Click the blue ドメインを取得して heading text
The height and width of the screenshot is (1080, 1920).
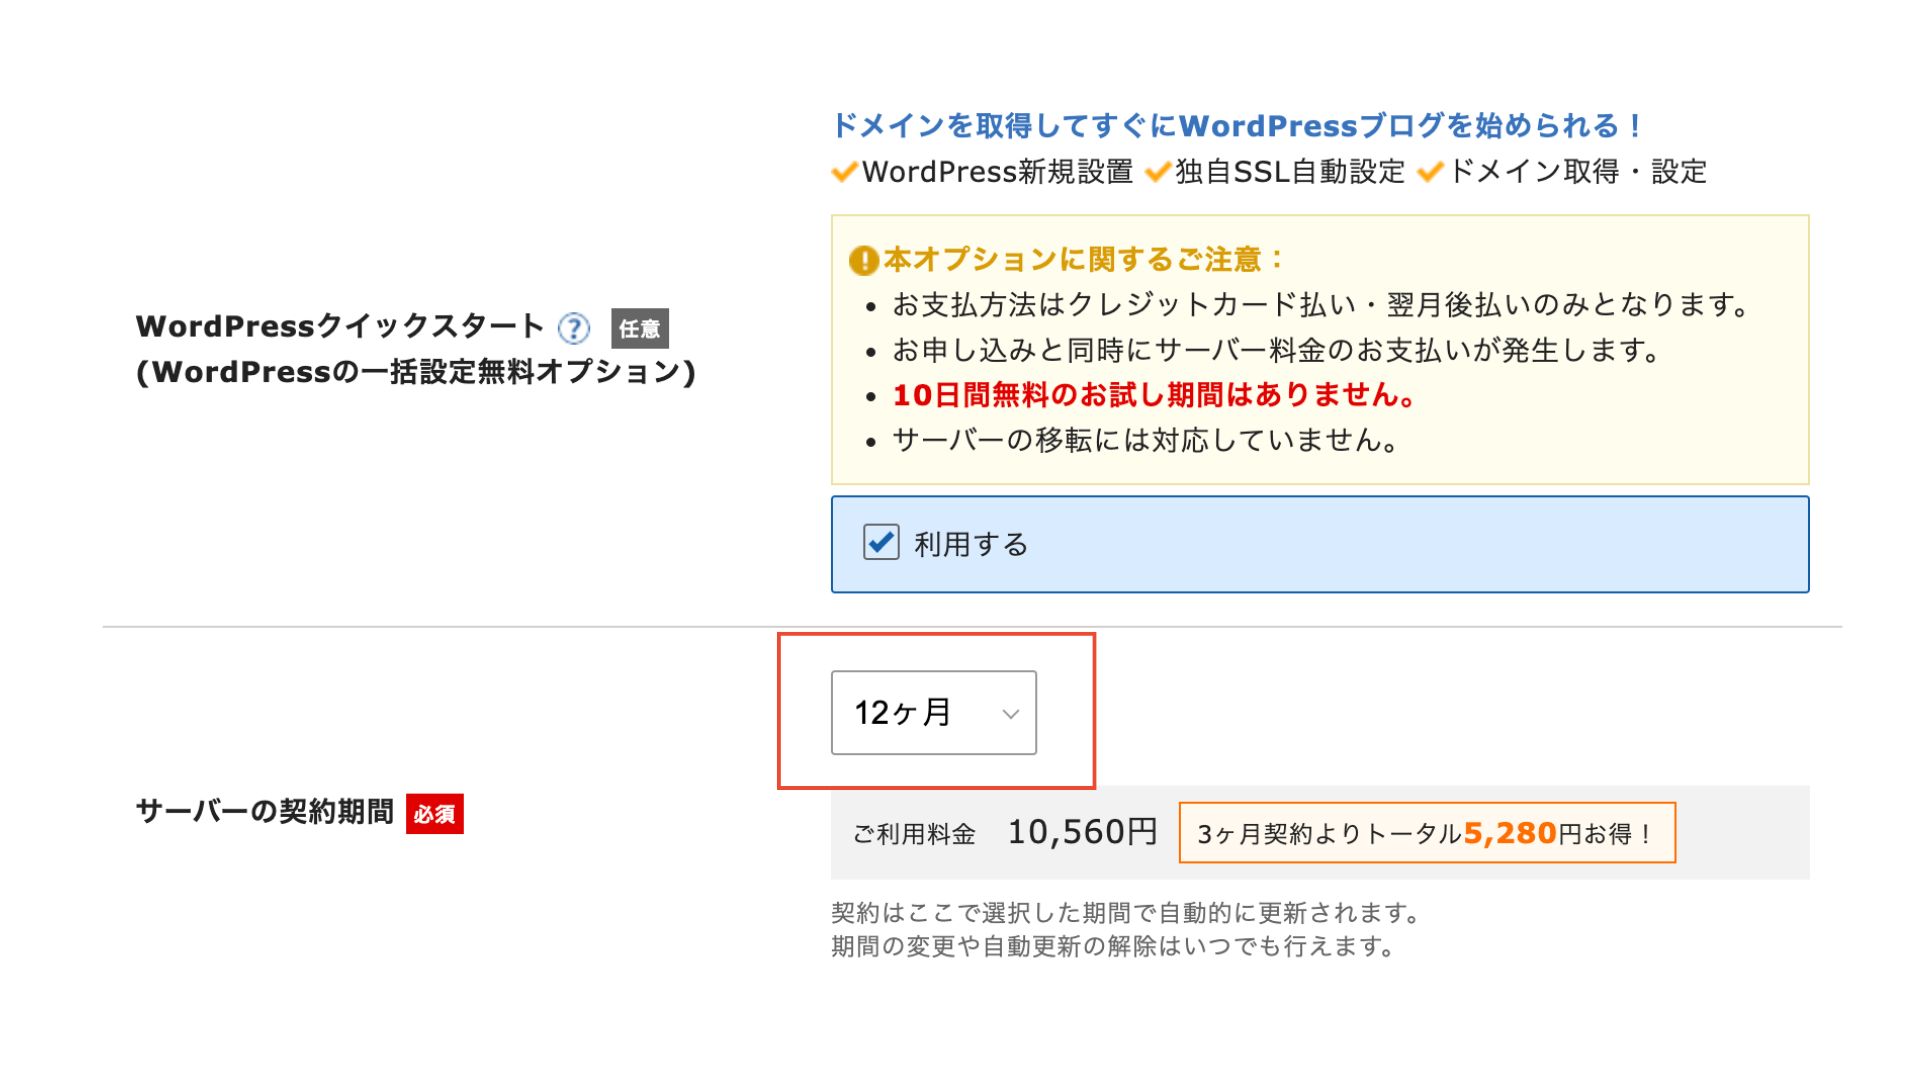[x=1238, y=126]
